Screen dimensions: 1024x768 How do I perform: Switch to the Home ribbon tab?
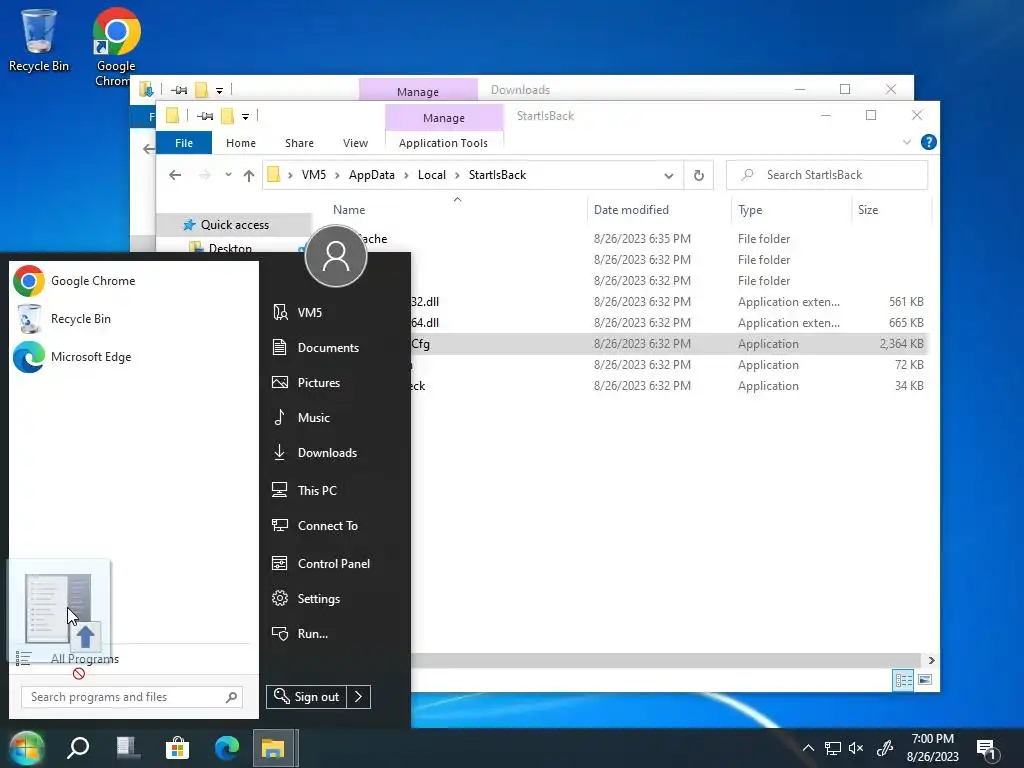tap(240, 143)
